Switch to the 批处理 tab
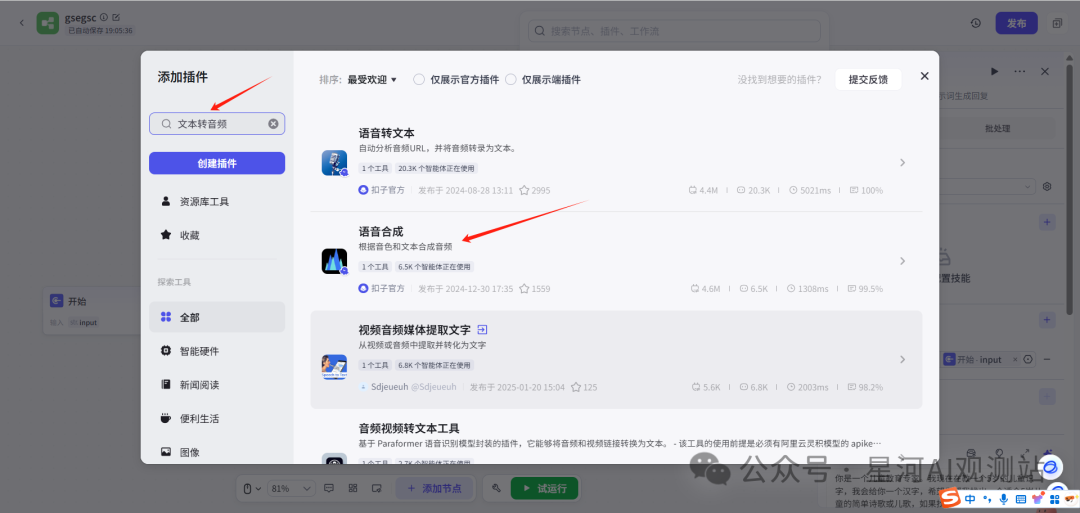The image size is (1080, 513). [x=997, y=129]
